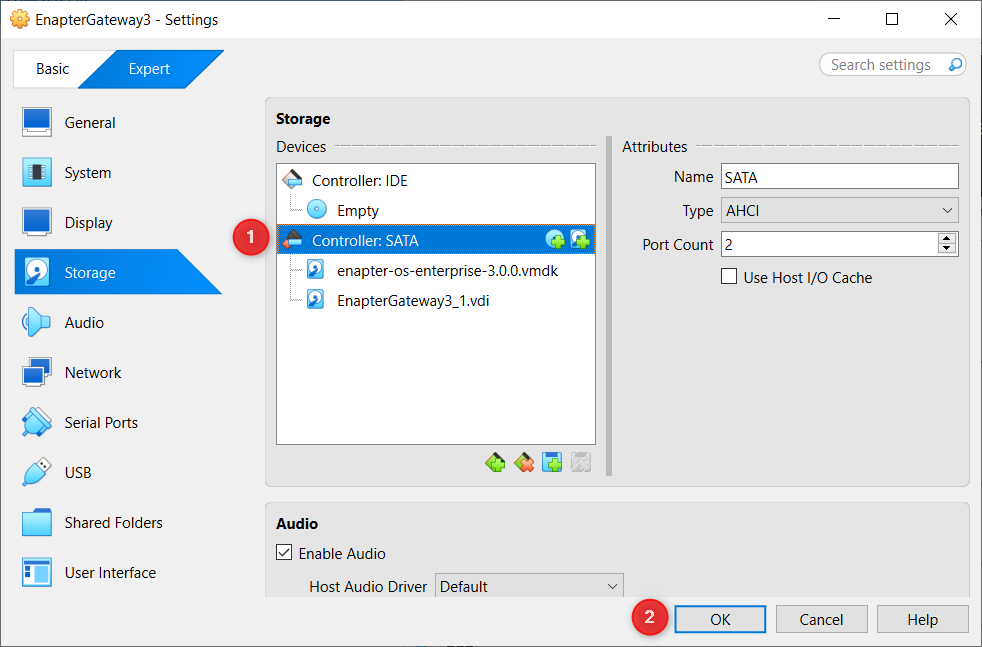
Task: Open the USB settings page
Action: [80, 472]
